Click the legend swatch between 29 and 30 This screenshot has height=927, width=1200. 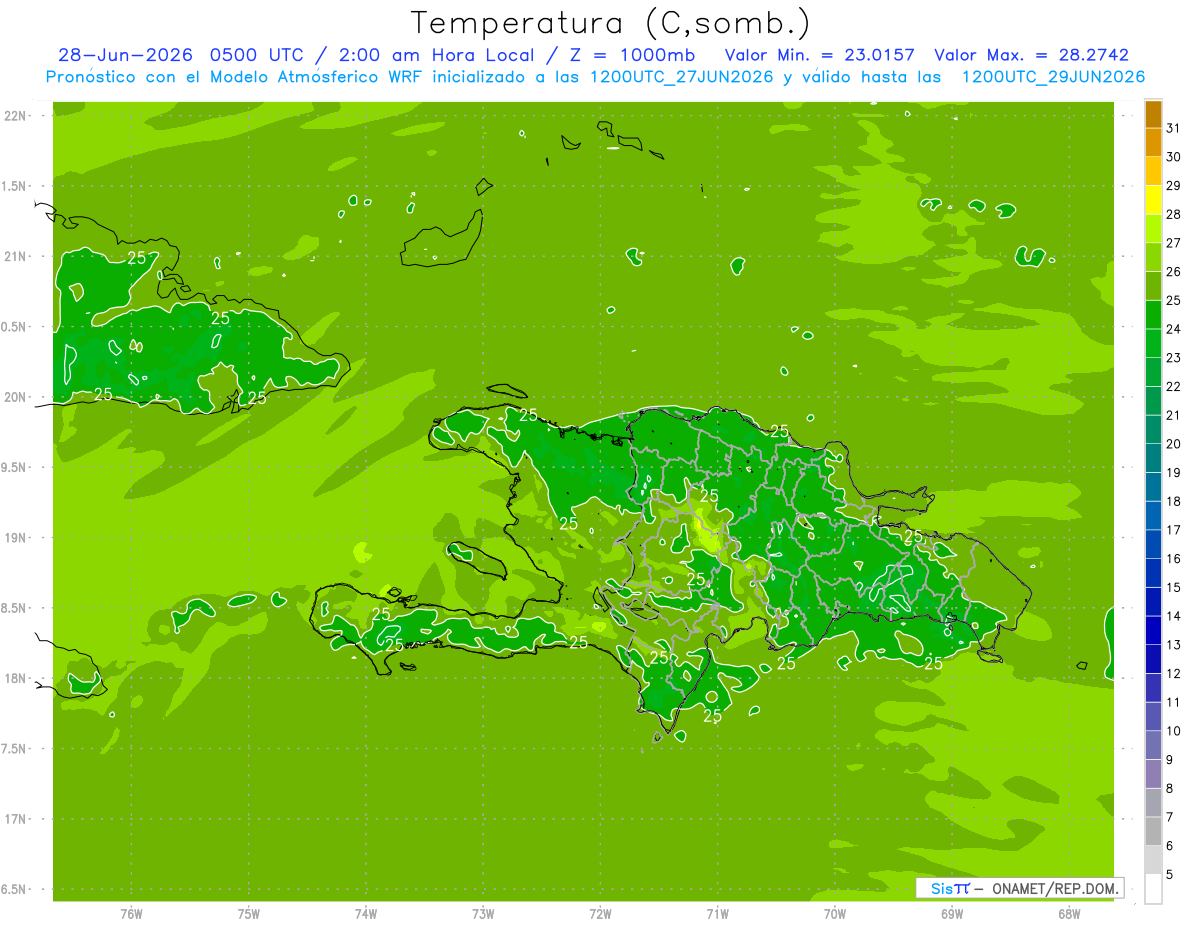click(x=1153, y=171)
